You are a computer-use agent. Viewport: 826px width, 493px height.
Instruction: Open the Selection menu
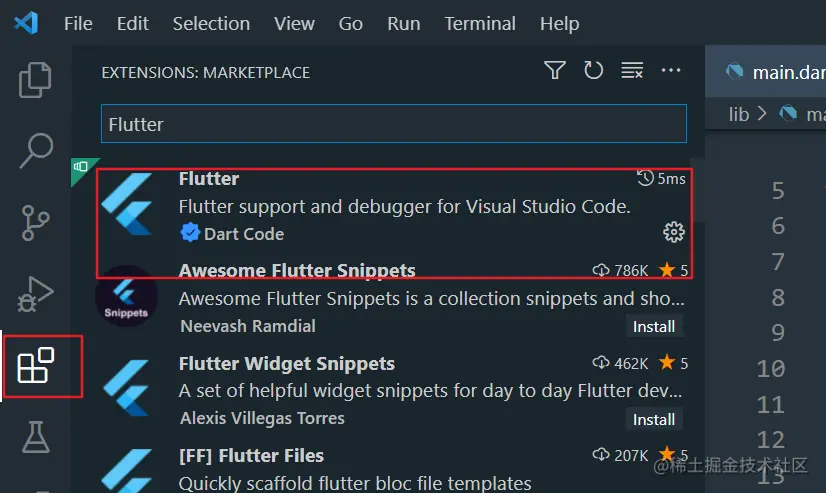[x=211, y=23]
